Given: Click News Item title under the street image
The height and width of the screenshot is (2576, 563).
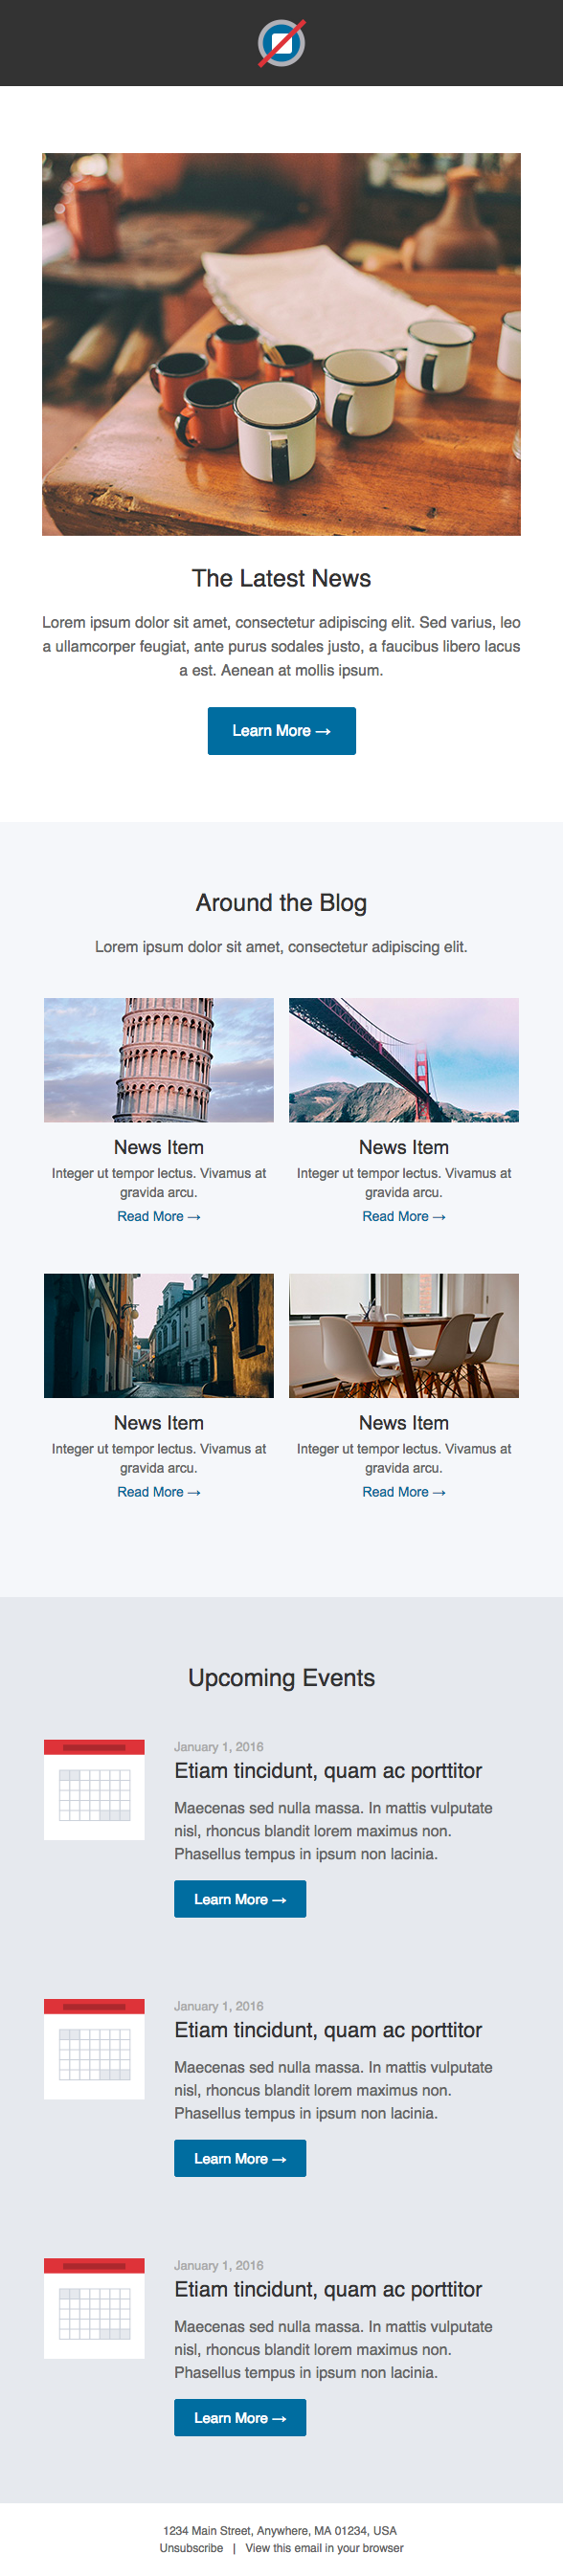Looking at the screenshot, I should pos(159,1423).
